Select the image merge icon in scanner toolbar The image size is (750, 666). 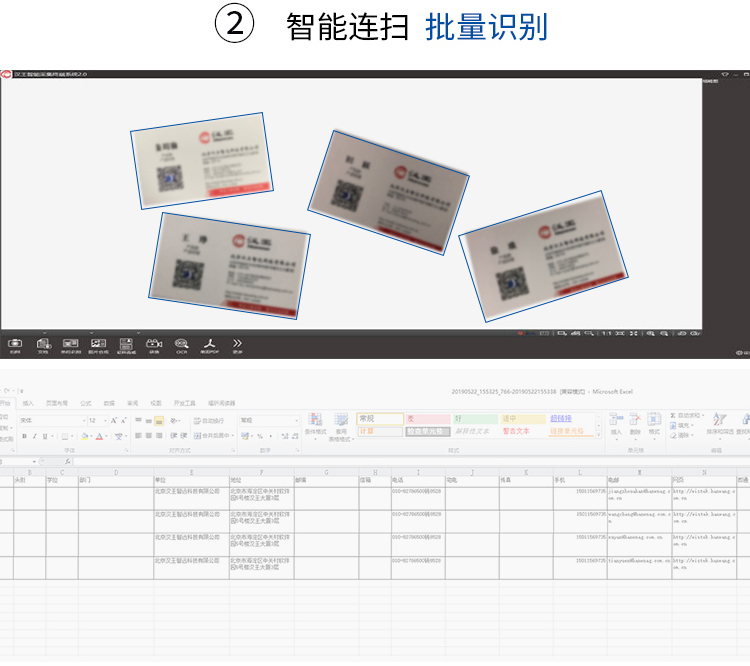pos(98,344)
